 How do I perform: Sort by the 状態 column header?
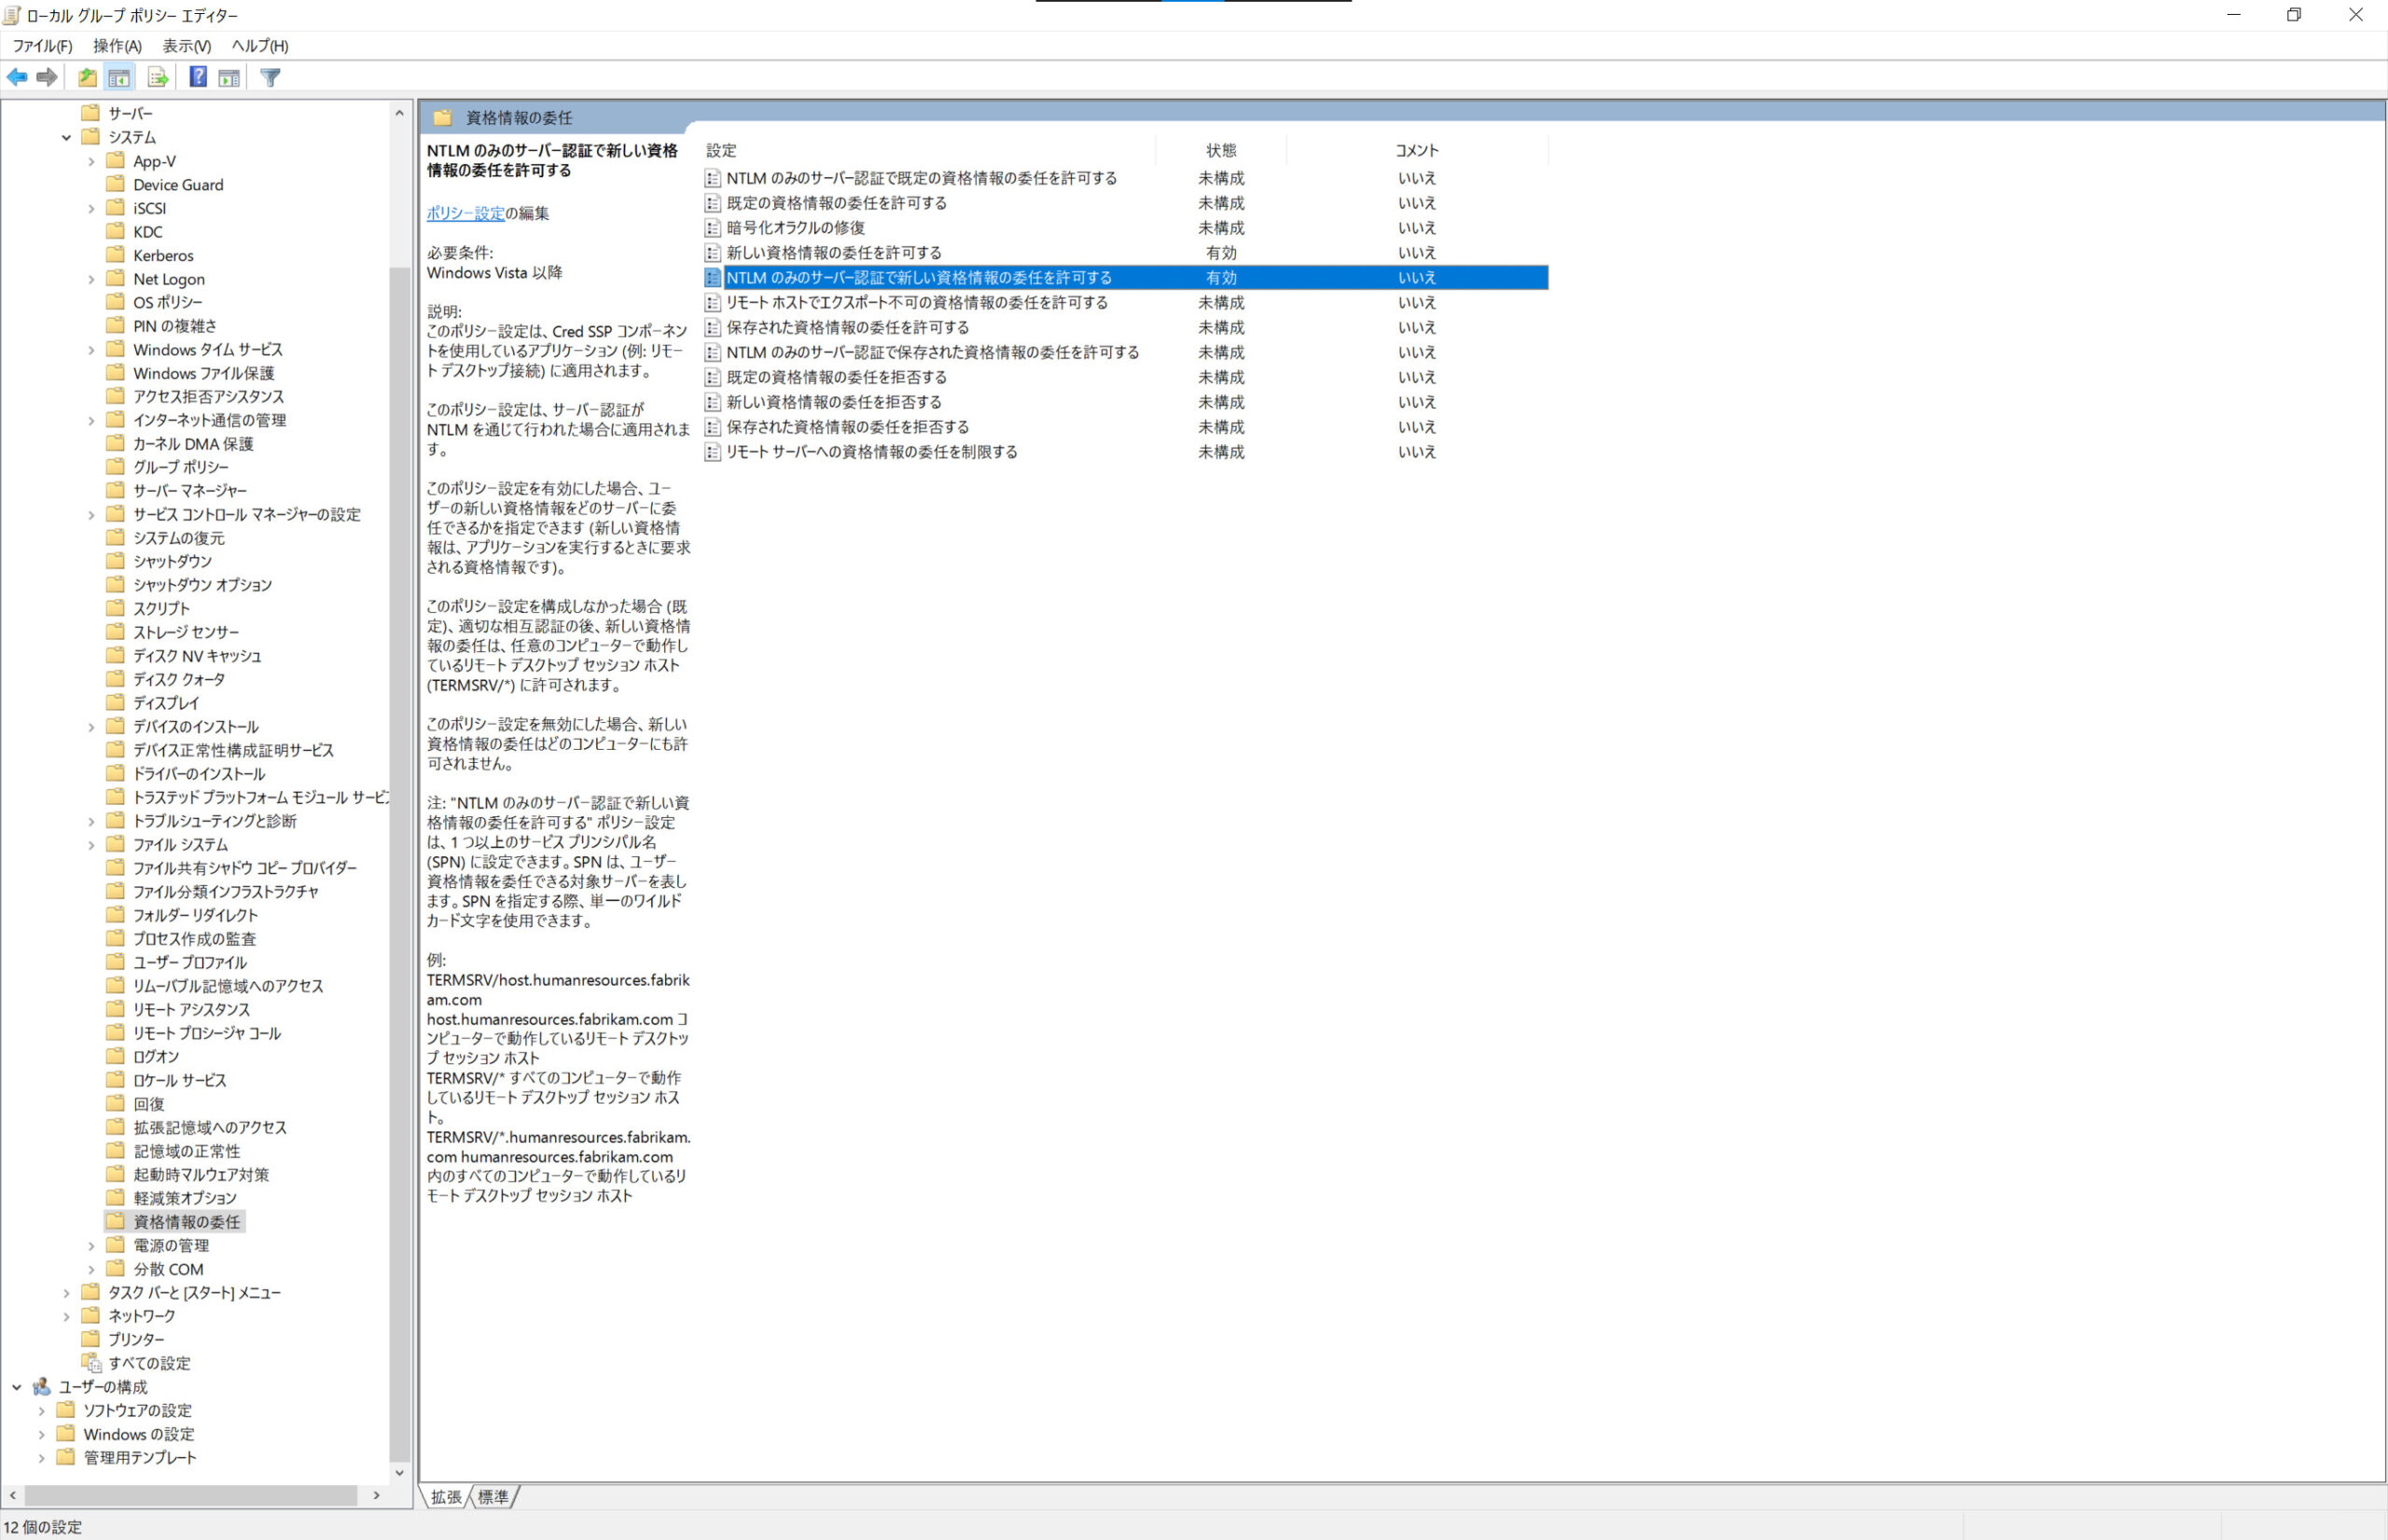[1221, 150]
